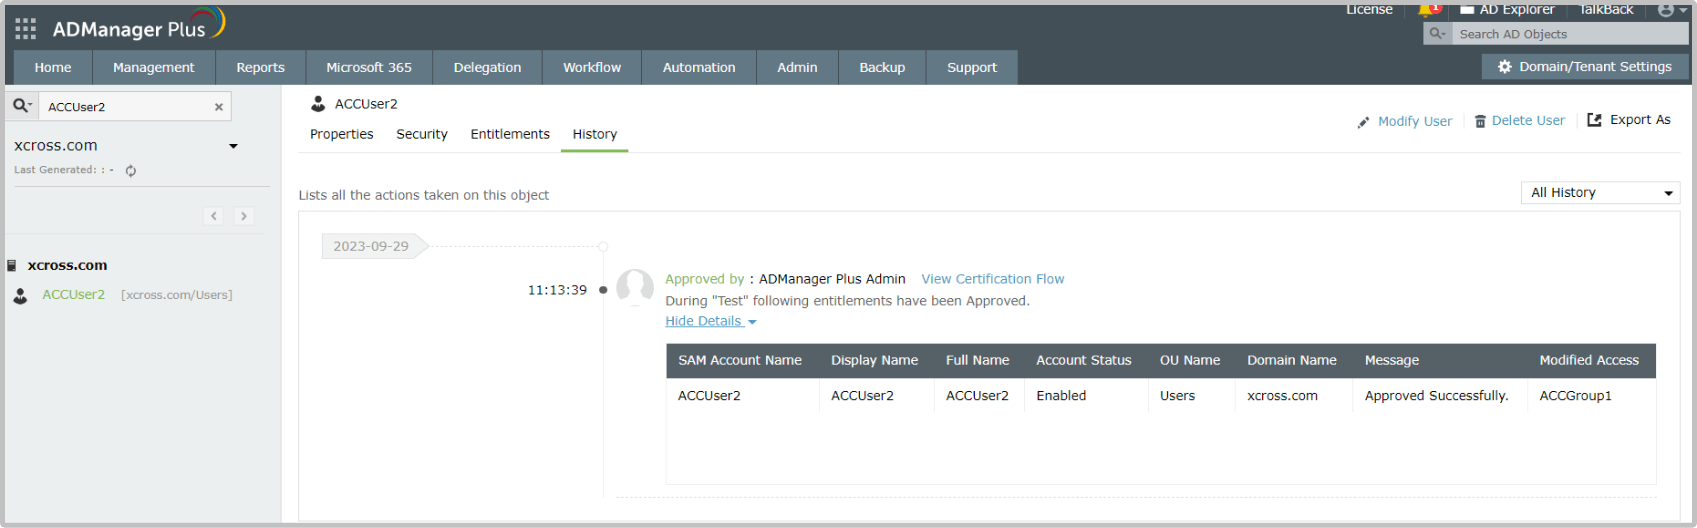Click the Domain/Tenant Settings gear button
The width and height of the screenshot is (1697, 528).
[x=1585, y=67]
